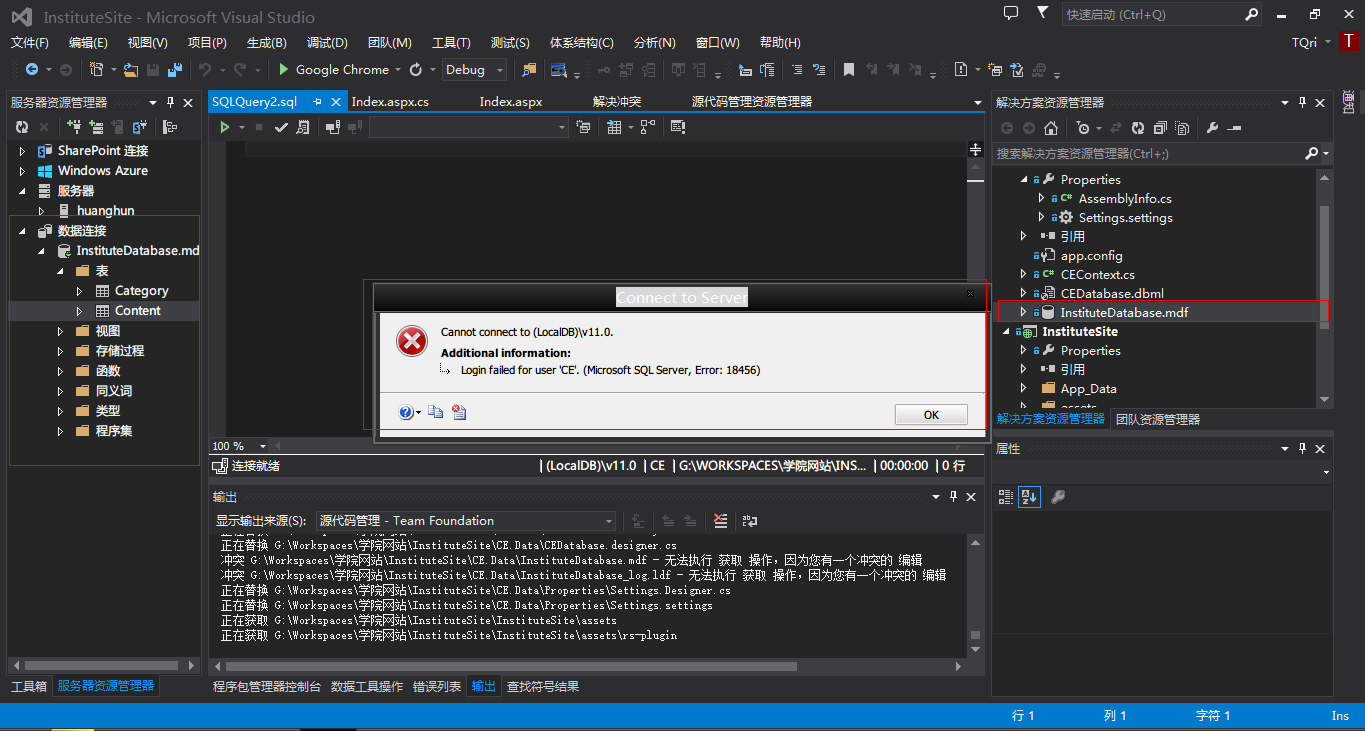1365x731 pixels.
Task: Click the Open File folder icon
Action: pos(131,70)
